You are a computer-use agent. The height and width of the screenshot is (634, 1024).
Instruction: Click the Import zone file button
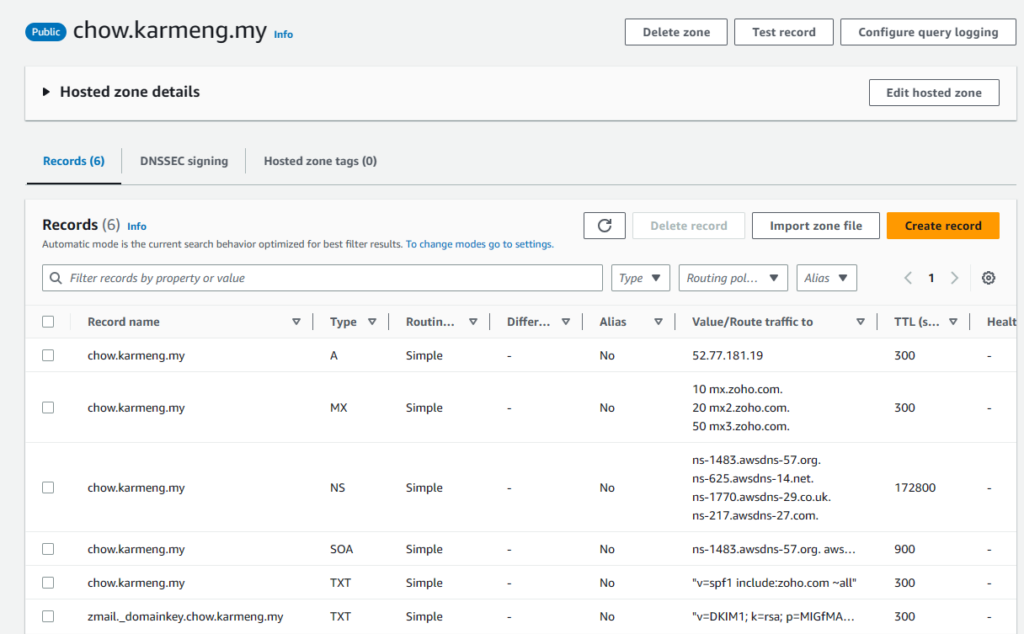point(816,226)
